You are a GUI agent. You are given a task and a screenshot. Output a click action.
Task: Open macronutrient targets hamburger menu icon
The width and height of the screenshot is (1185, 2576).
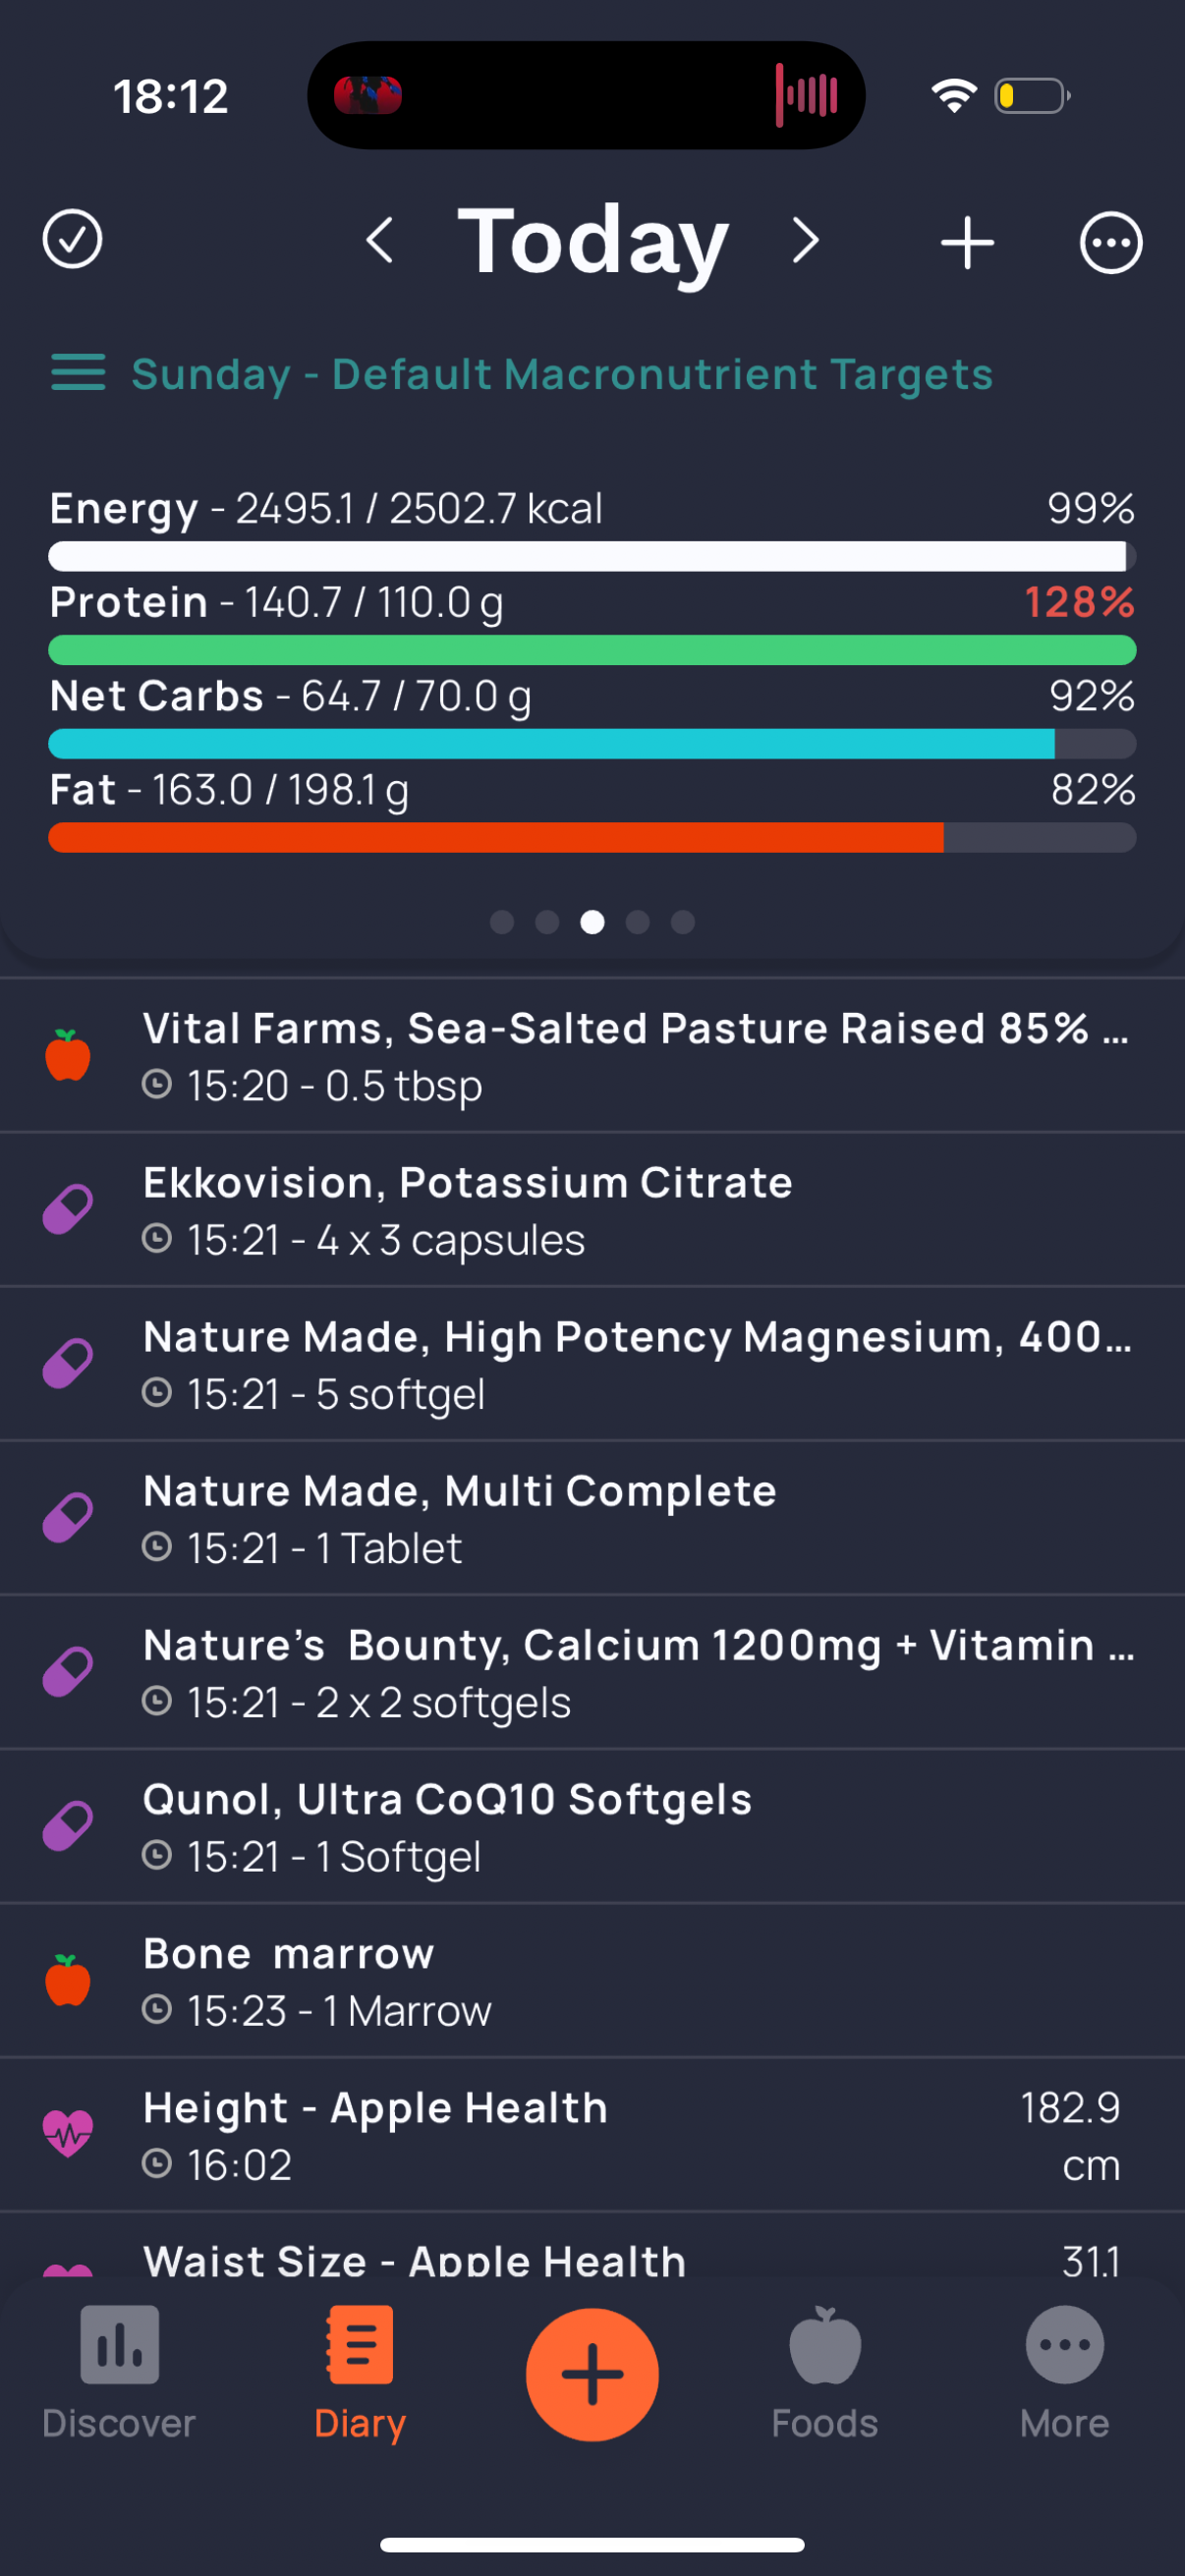[78, 373]
